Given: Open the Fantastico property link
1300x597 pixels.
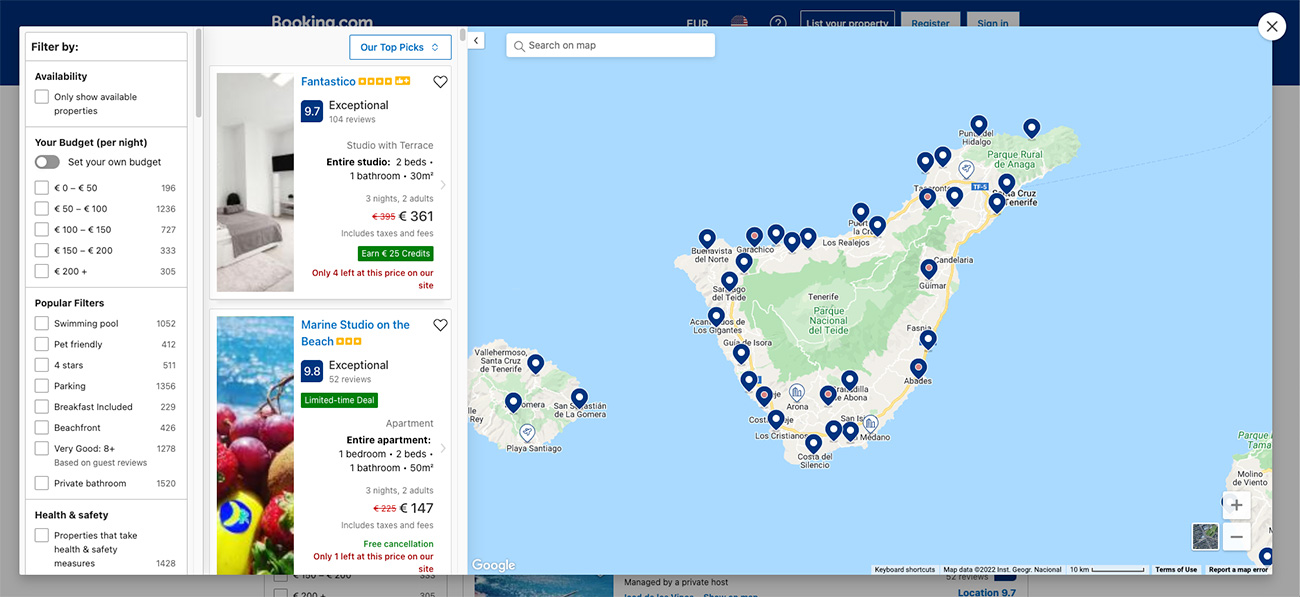Looking at the screenshot, I should tap(328, 82).
